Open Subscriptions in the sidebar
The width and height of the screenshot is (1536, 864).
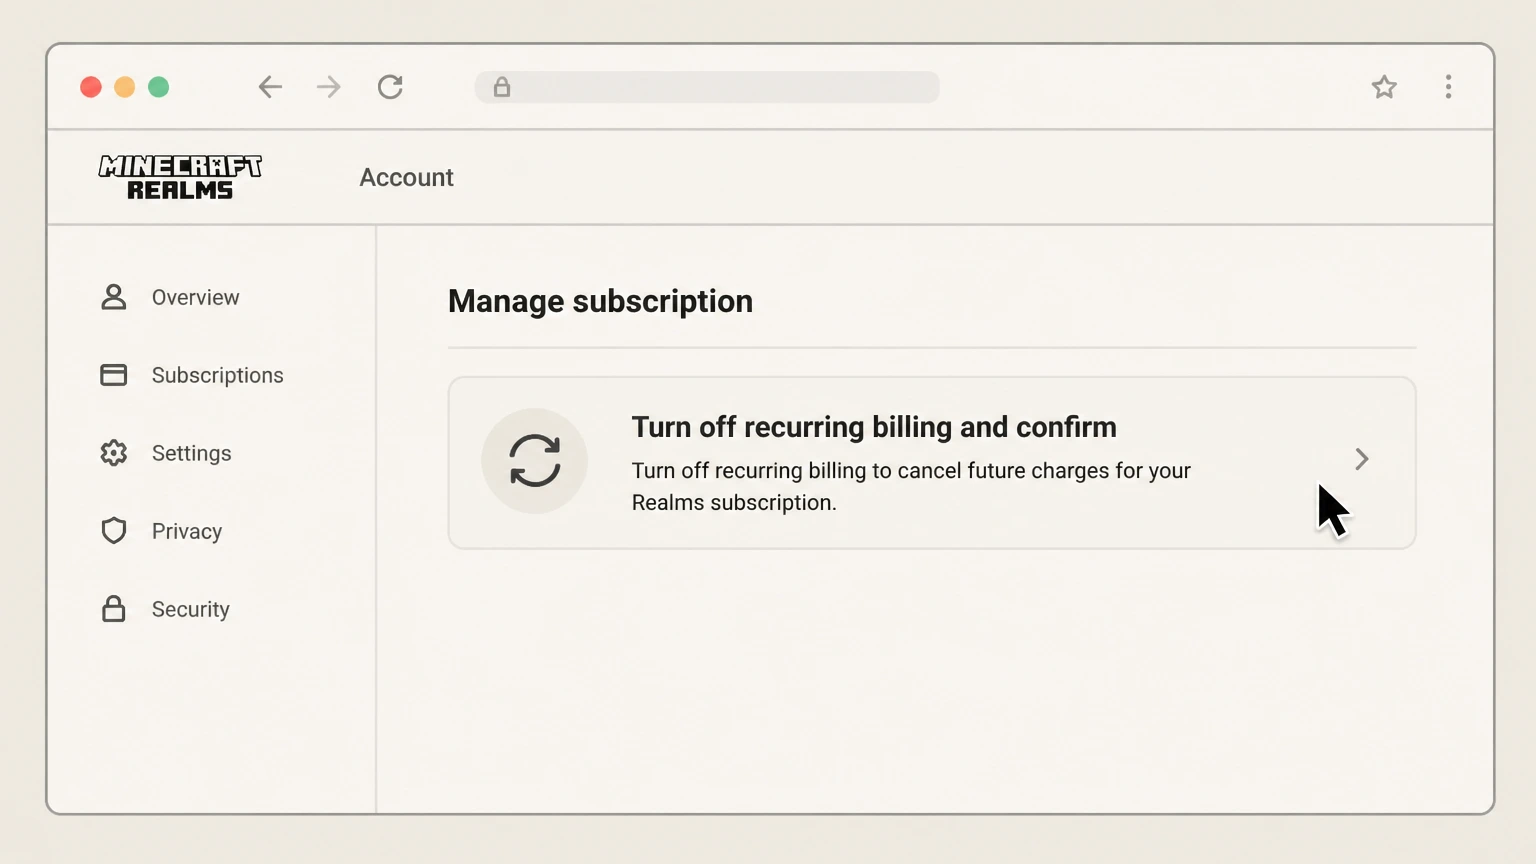click(217, 375)
